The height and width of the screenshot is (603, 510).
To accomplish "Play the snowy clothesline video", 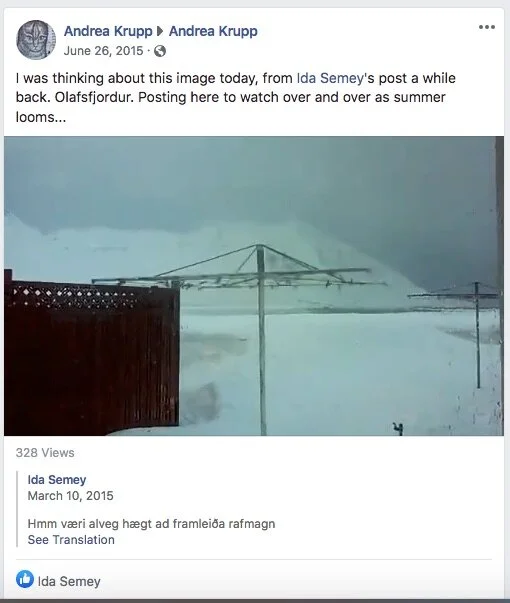I will click(254, 286).
